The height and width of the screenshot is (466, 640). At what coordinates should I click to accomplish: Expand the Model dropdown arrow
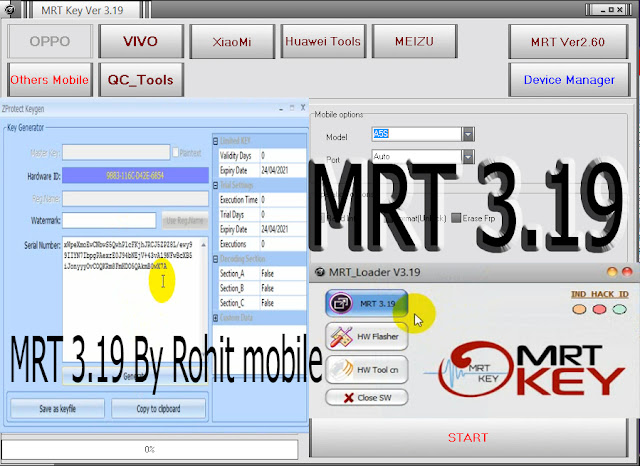click(468, 134)
